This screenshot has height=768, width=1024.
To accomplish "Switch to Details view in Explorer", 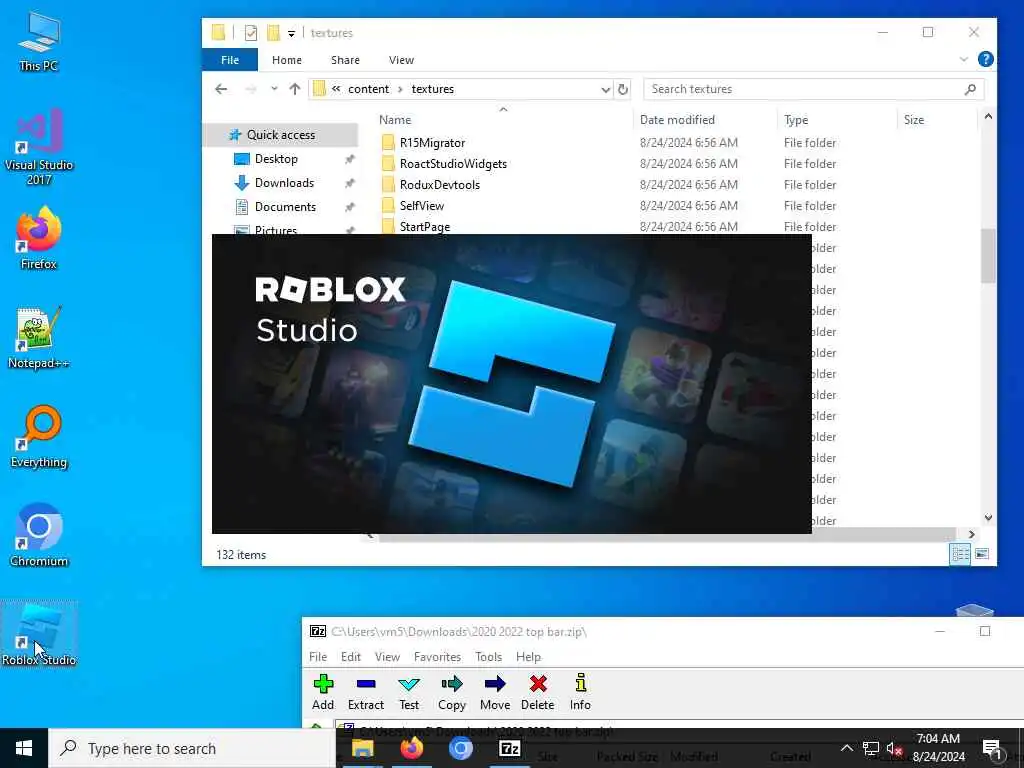I will (x=960, y=554).
